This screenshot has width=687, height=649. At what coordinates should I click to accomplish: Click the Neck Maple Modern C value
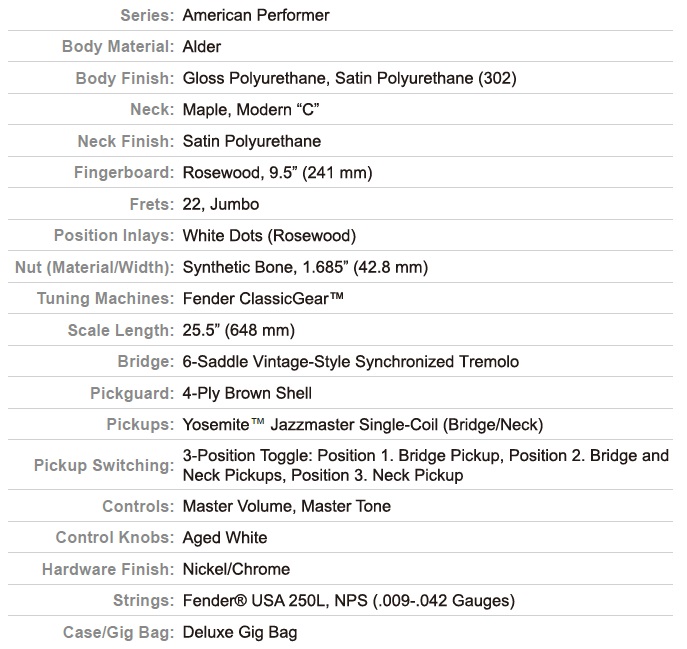[x=251, y=110]
